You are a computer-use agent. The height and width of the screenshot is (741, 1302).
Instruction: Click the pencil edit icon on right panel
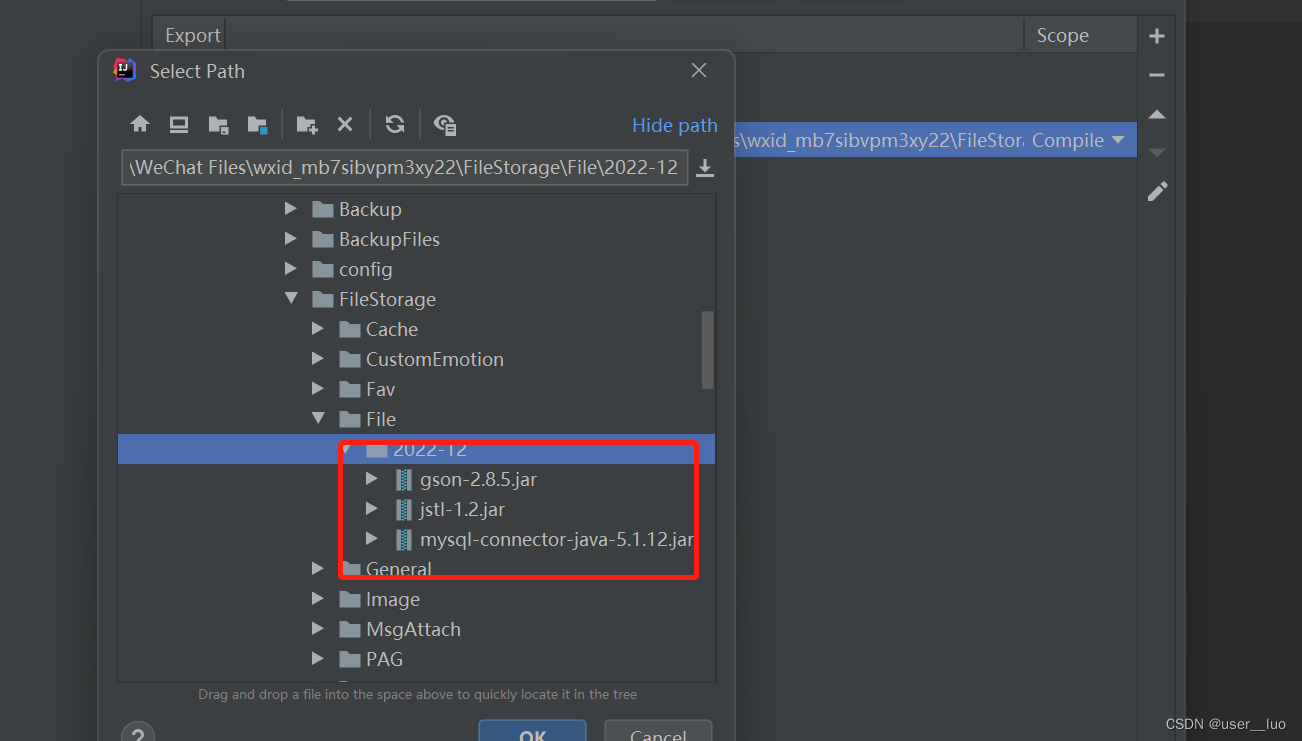pos(1156,190)
